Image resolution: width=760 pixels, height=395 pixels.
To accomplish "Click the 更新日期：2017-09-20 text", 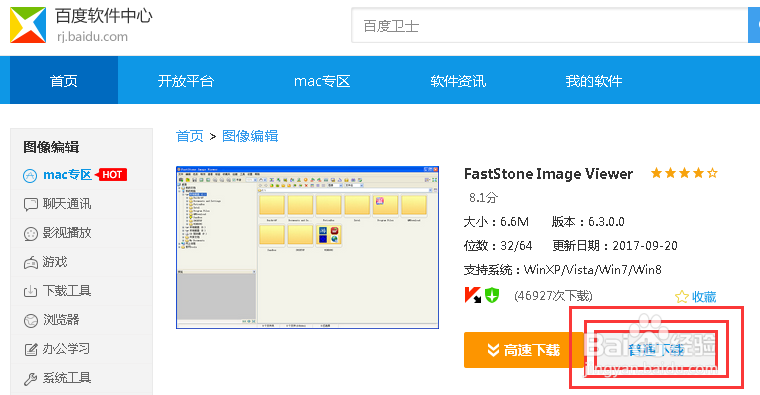I will click(x=615, y=246).
